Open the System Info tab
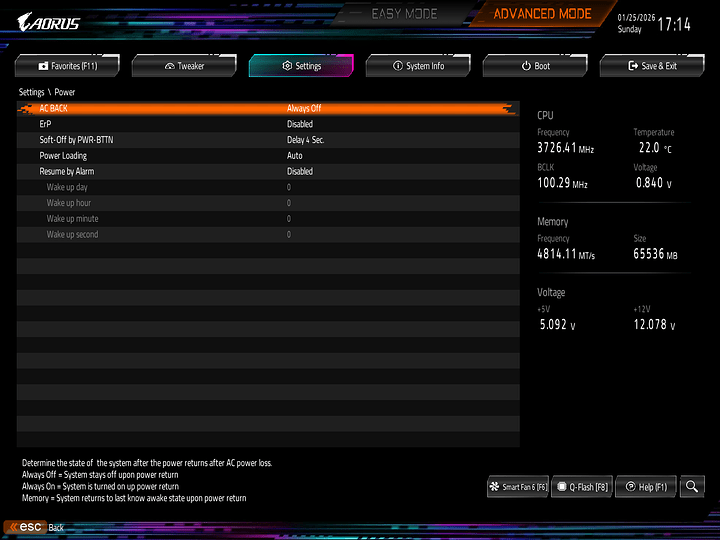 (418, 66)
